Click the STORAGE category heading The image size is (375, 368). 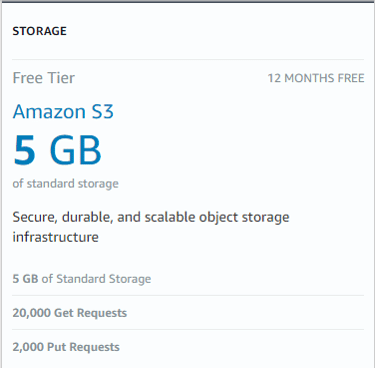40,31
